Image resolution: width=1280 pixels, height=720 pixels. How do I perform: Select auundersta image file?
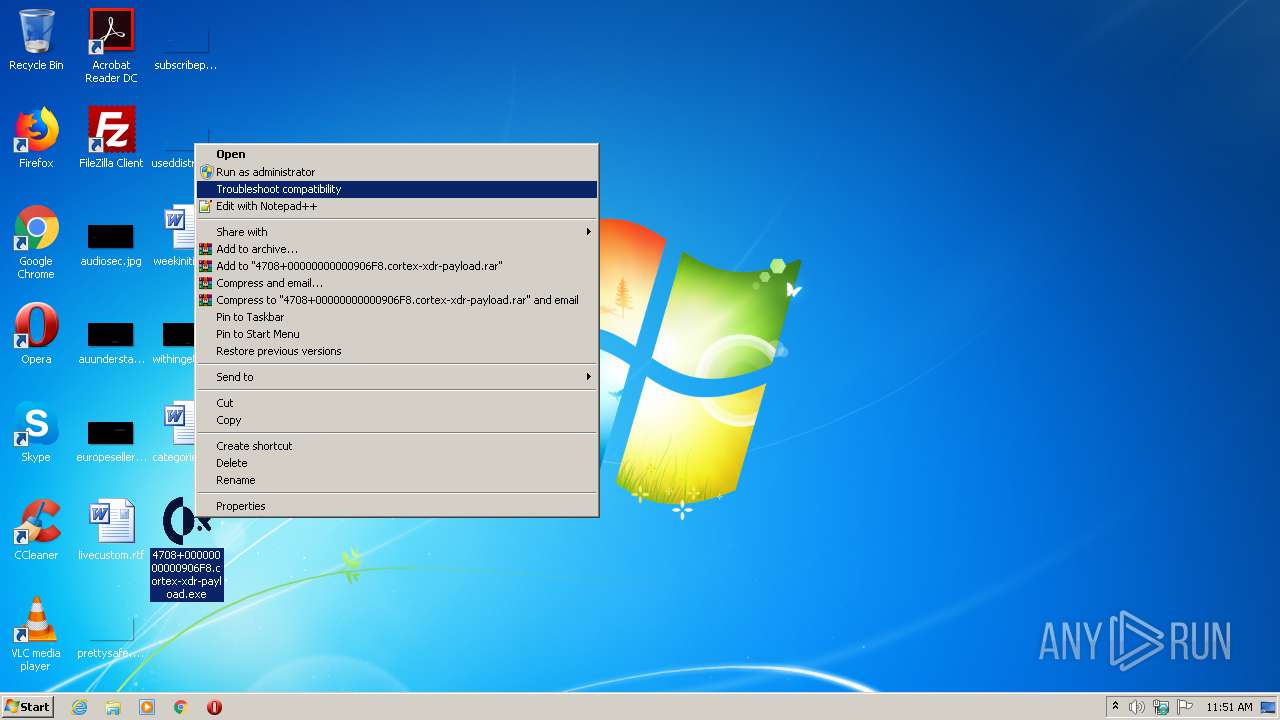tap(111, 342)
